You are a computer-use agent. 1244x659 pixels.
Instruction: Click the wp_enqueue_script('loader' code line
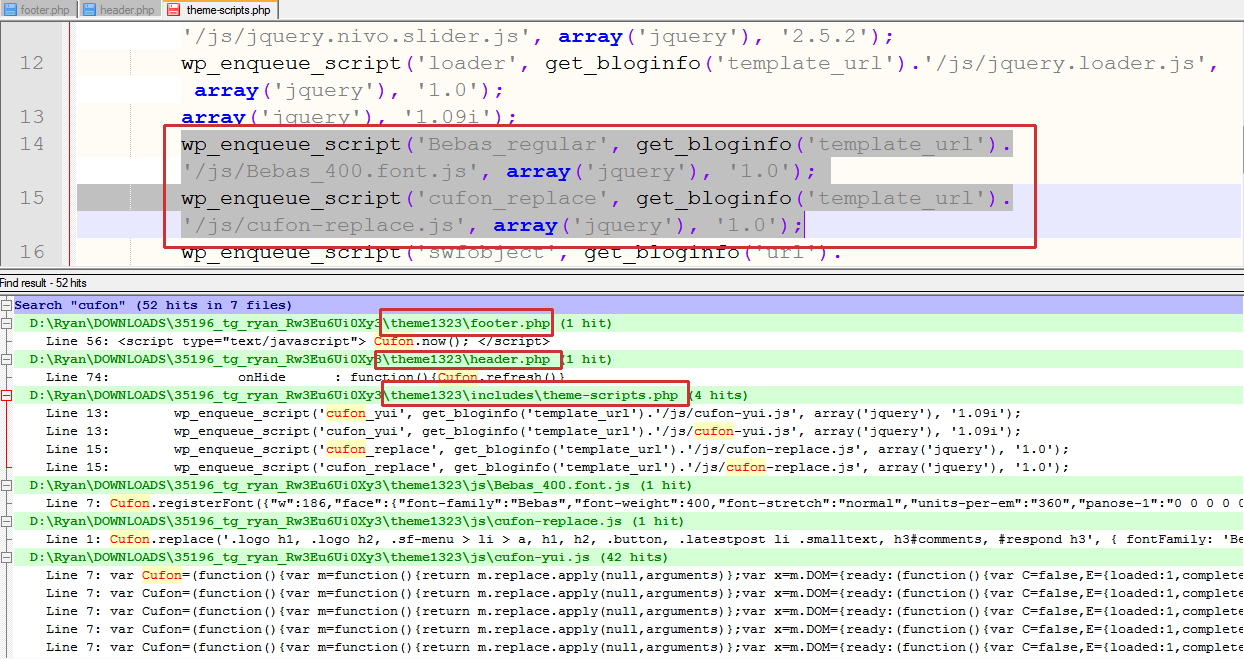(x=699, y=63)
